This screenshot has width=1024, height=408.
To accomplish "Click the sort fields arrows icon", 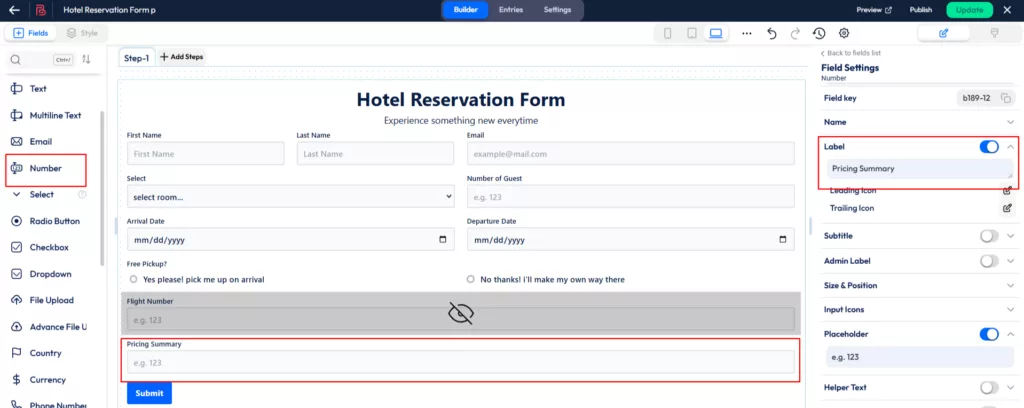I will (86, 60).
